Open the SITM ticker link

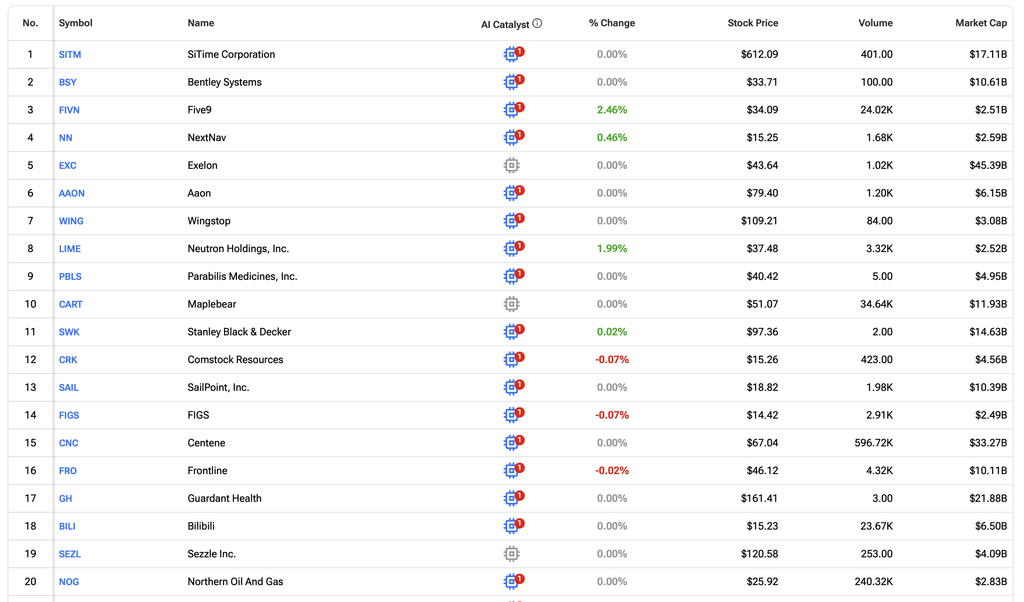tap(70, 54)
